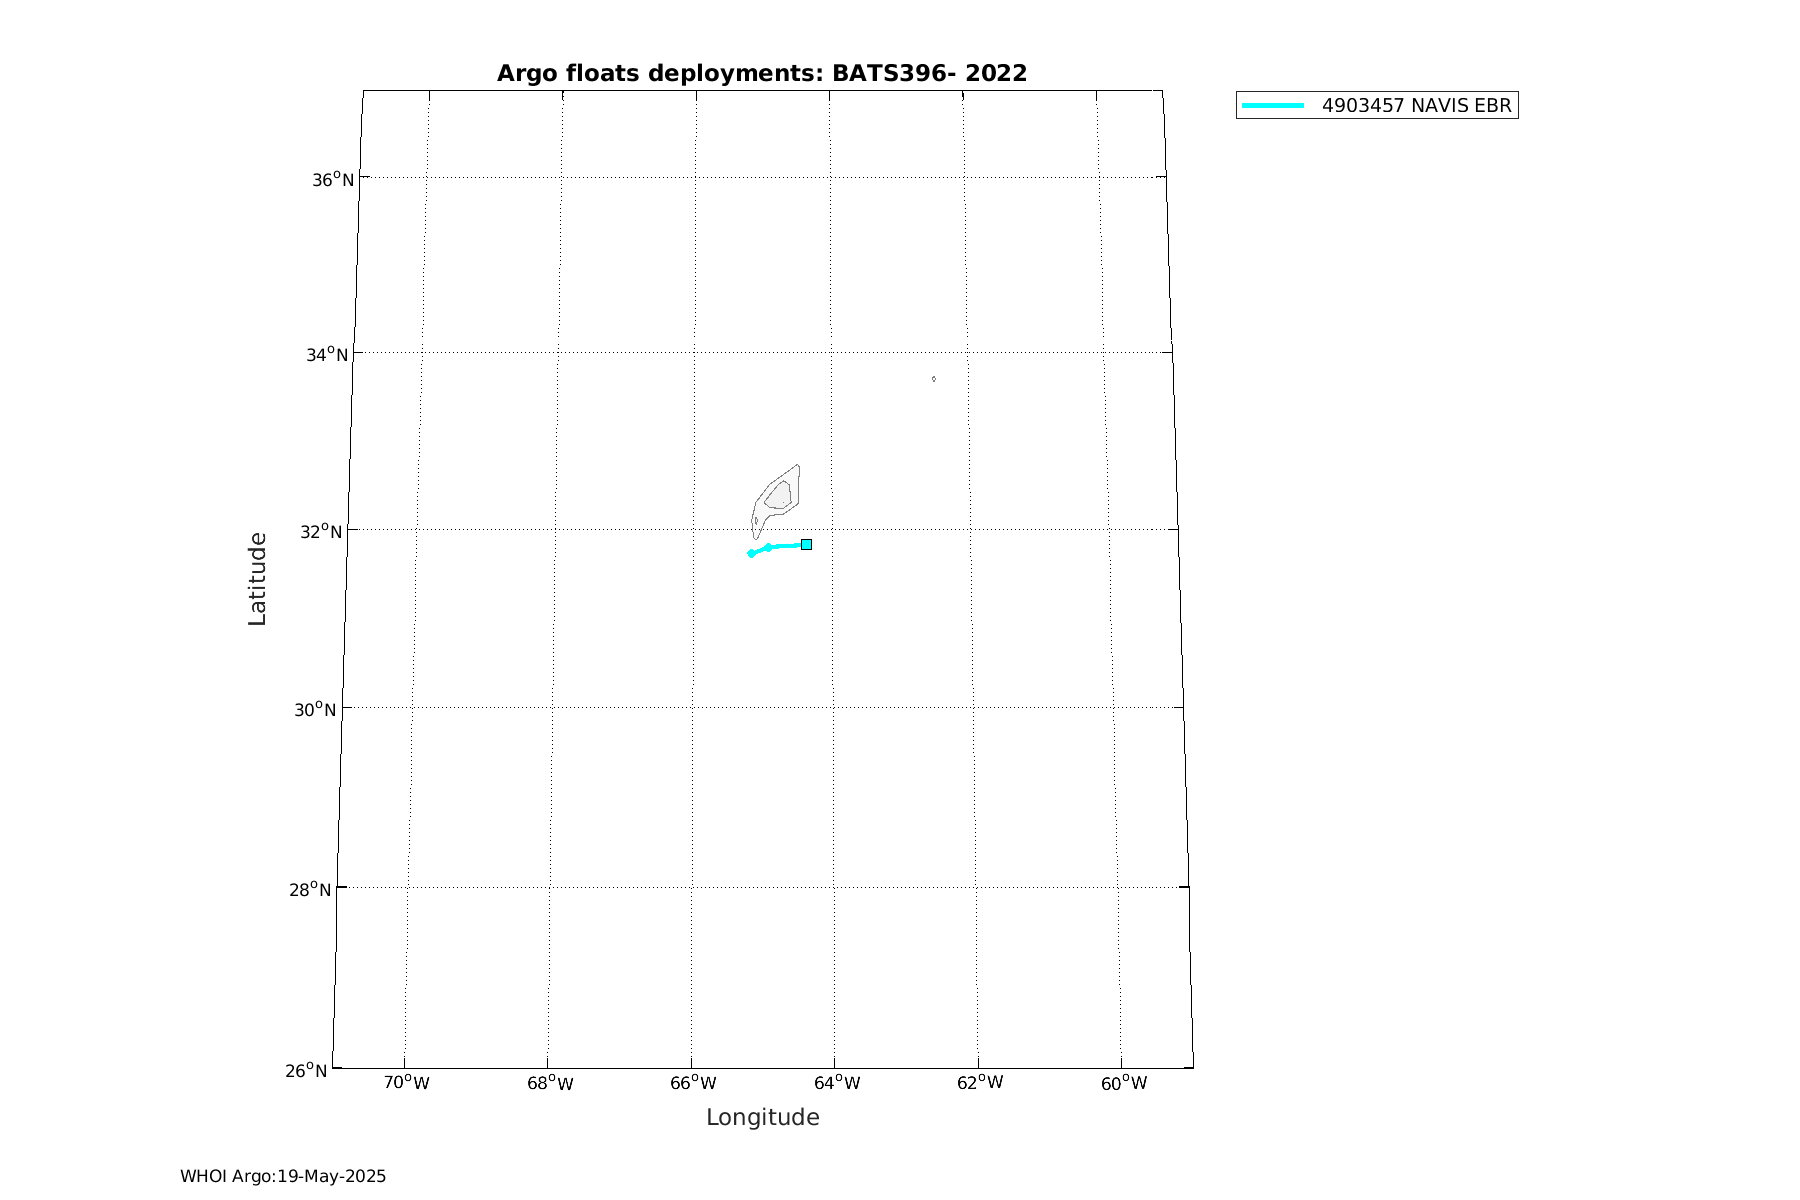The height and width of the screenshot is (1200, 1800).
Task: Click the '60°W' longitude tick label
Action: (1124, 1083)
